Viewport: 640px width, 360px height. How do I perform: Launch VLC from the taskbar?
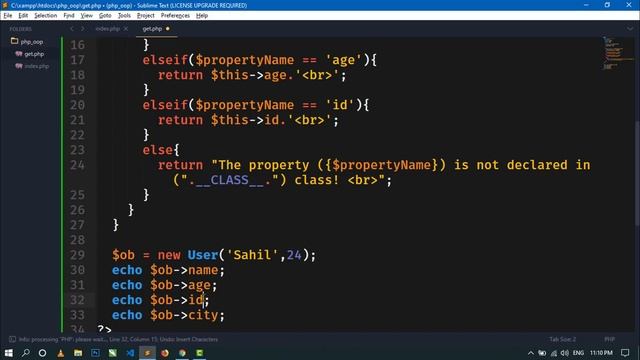pos(60,353)
